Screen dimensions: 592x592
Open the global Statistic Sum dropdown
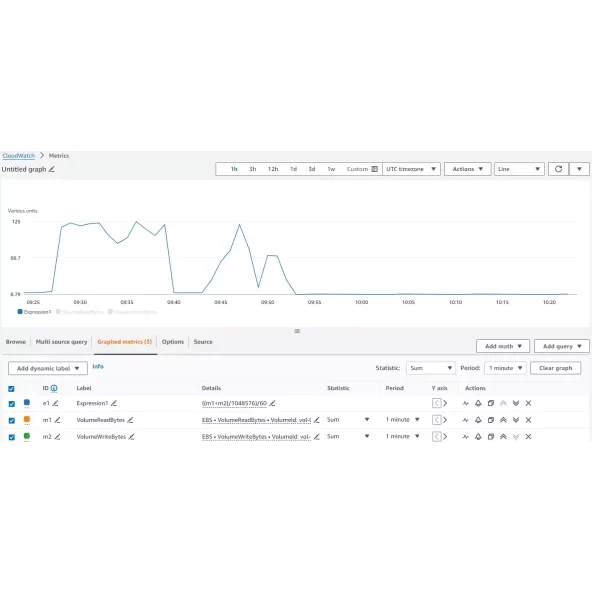tap(430, 368)
